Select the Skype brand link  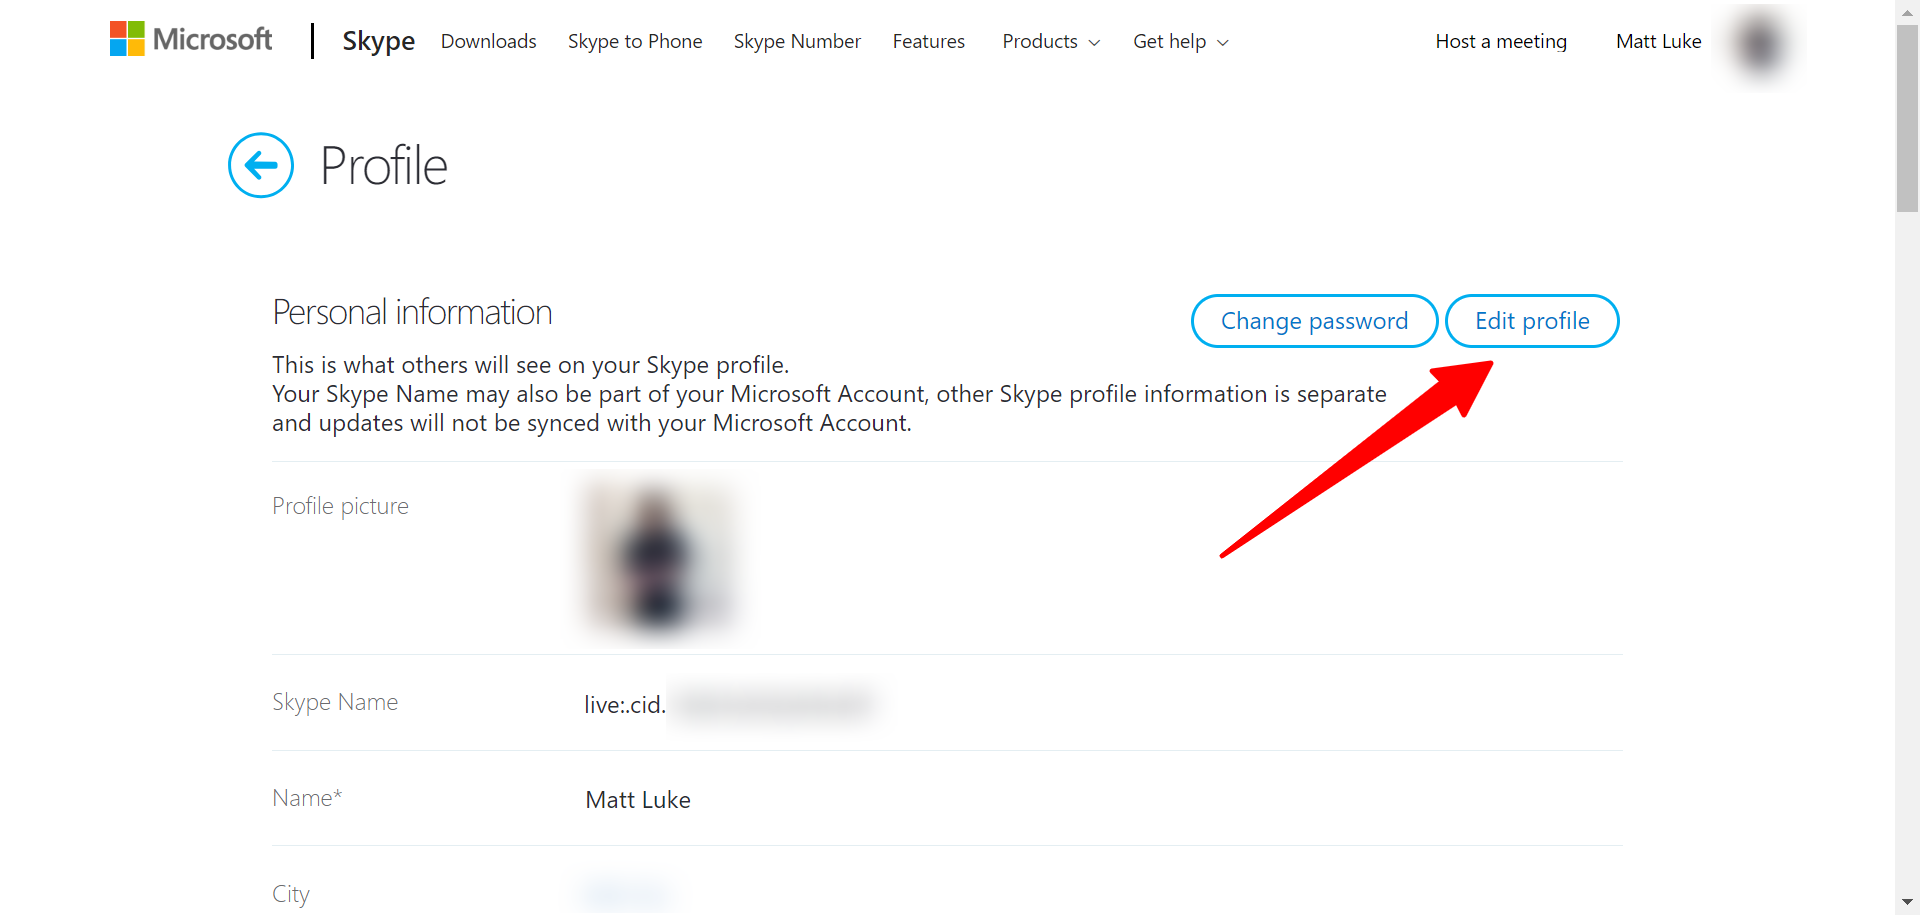point(378,41)
